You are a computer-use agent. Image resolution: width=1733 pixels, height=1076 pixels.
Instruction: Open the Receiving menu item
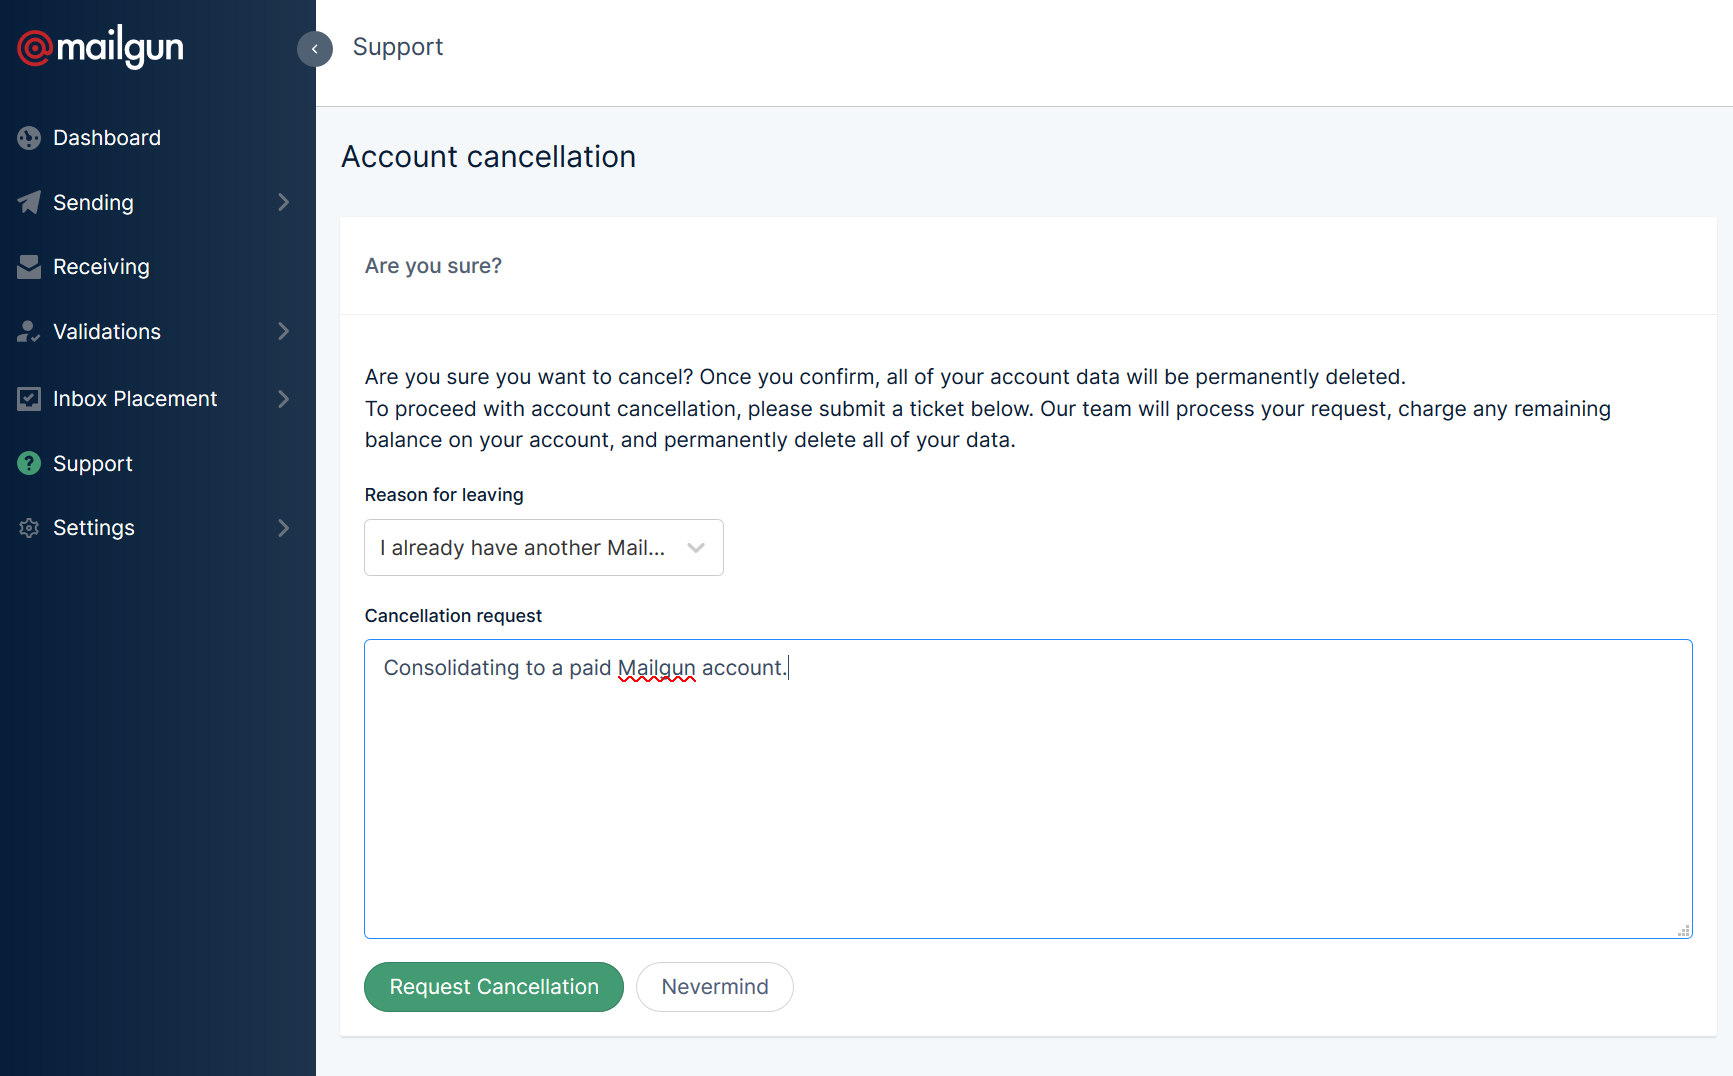point(101,267)
